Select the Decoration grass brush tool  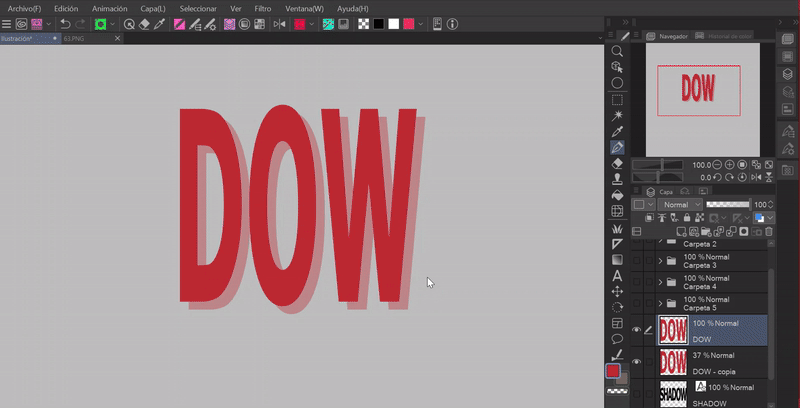617,228
